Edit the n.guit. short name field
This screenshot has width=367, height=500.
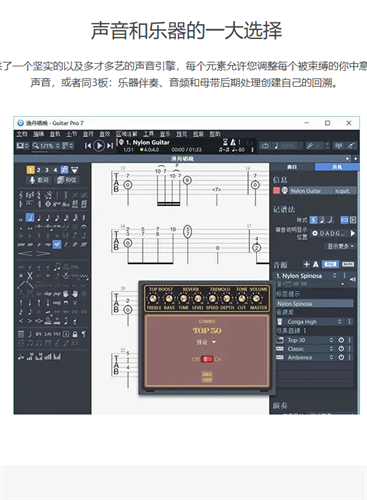[344, 191]
